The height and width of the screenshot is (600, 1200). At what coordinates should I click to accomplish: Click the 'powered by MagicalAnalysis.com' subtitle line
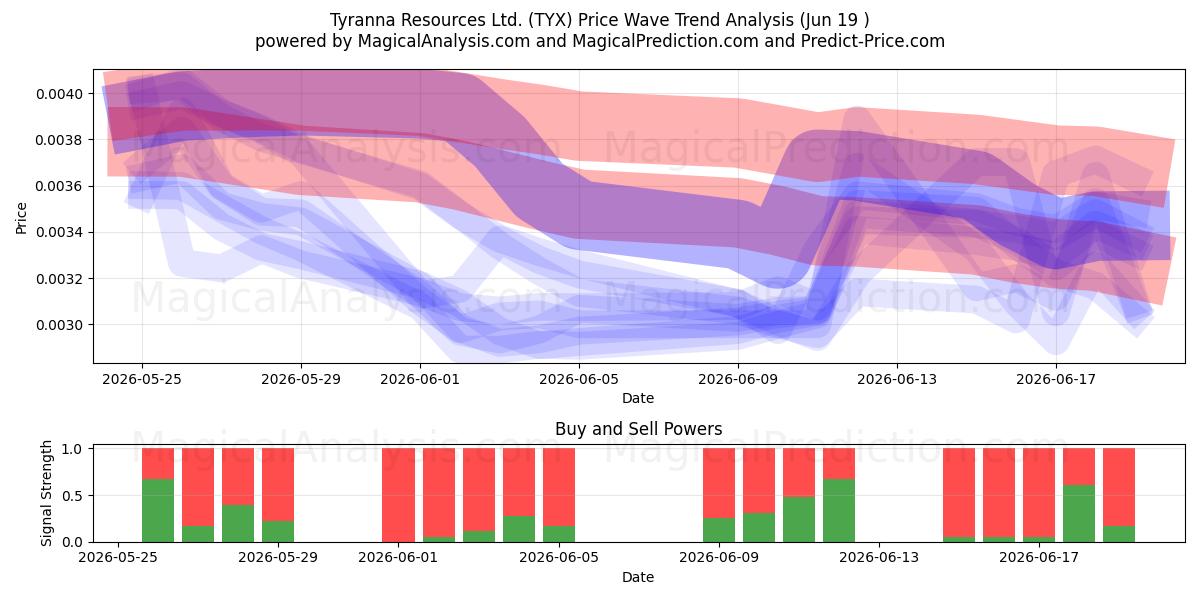599,41
